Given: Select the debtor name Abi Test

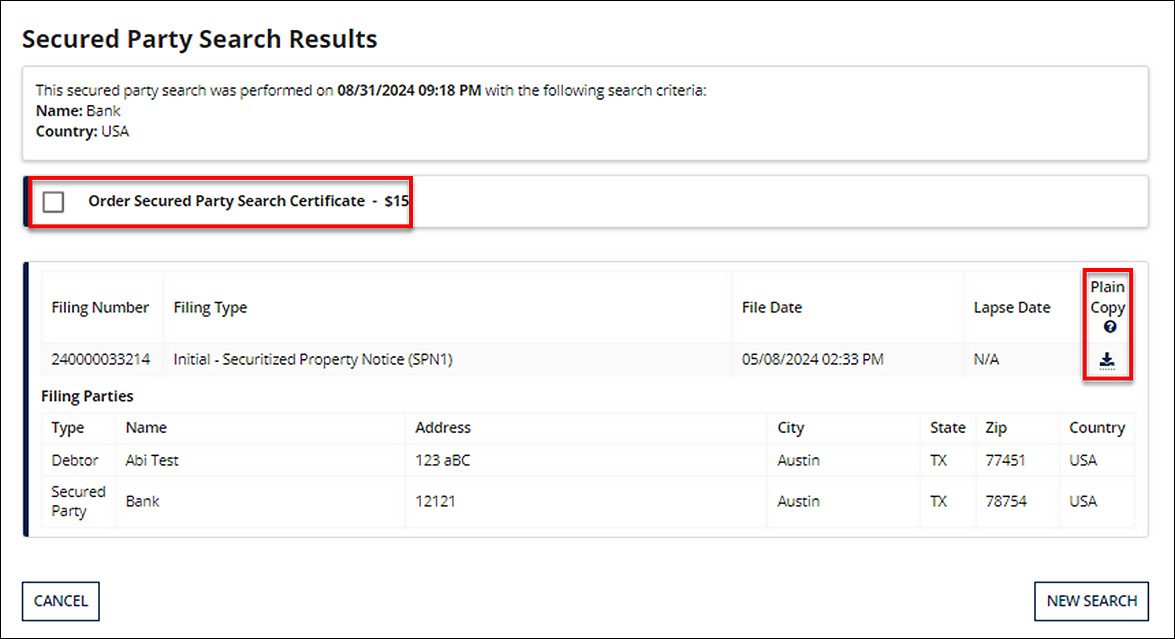Looking at the screenshot, I should coord(152,461).
